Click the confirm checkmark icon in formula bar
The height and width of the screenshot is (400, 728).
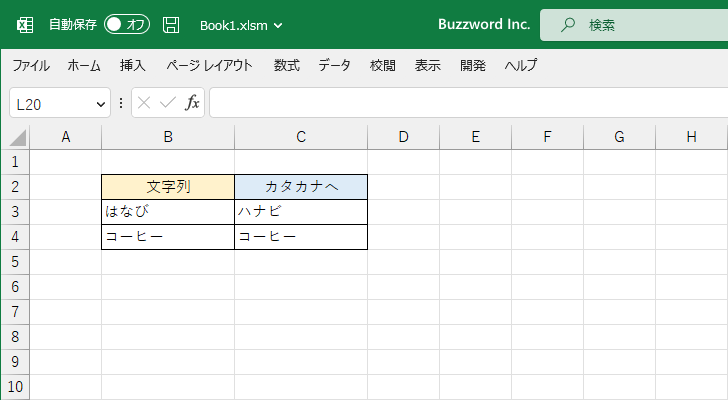coord(168,103)
